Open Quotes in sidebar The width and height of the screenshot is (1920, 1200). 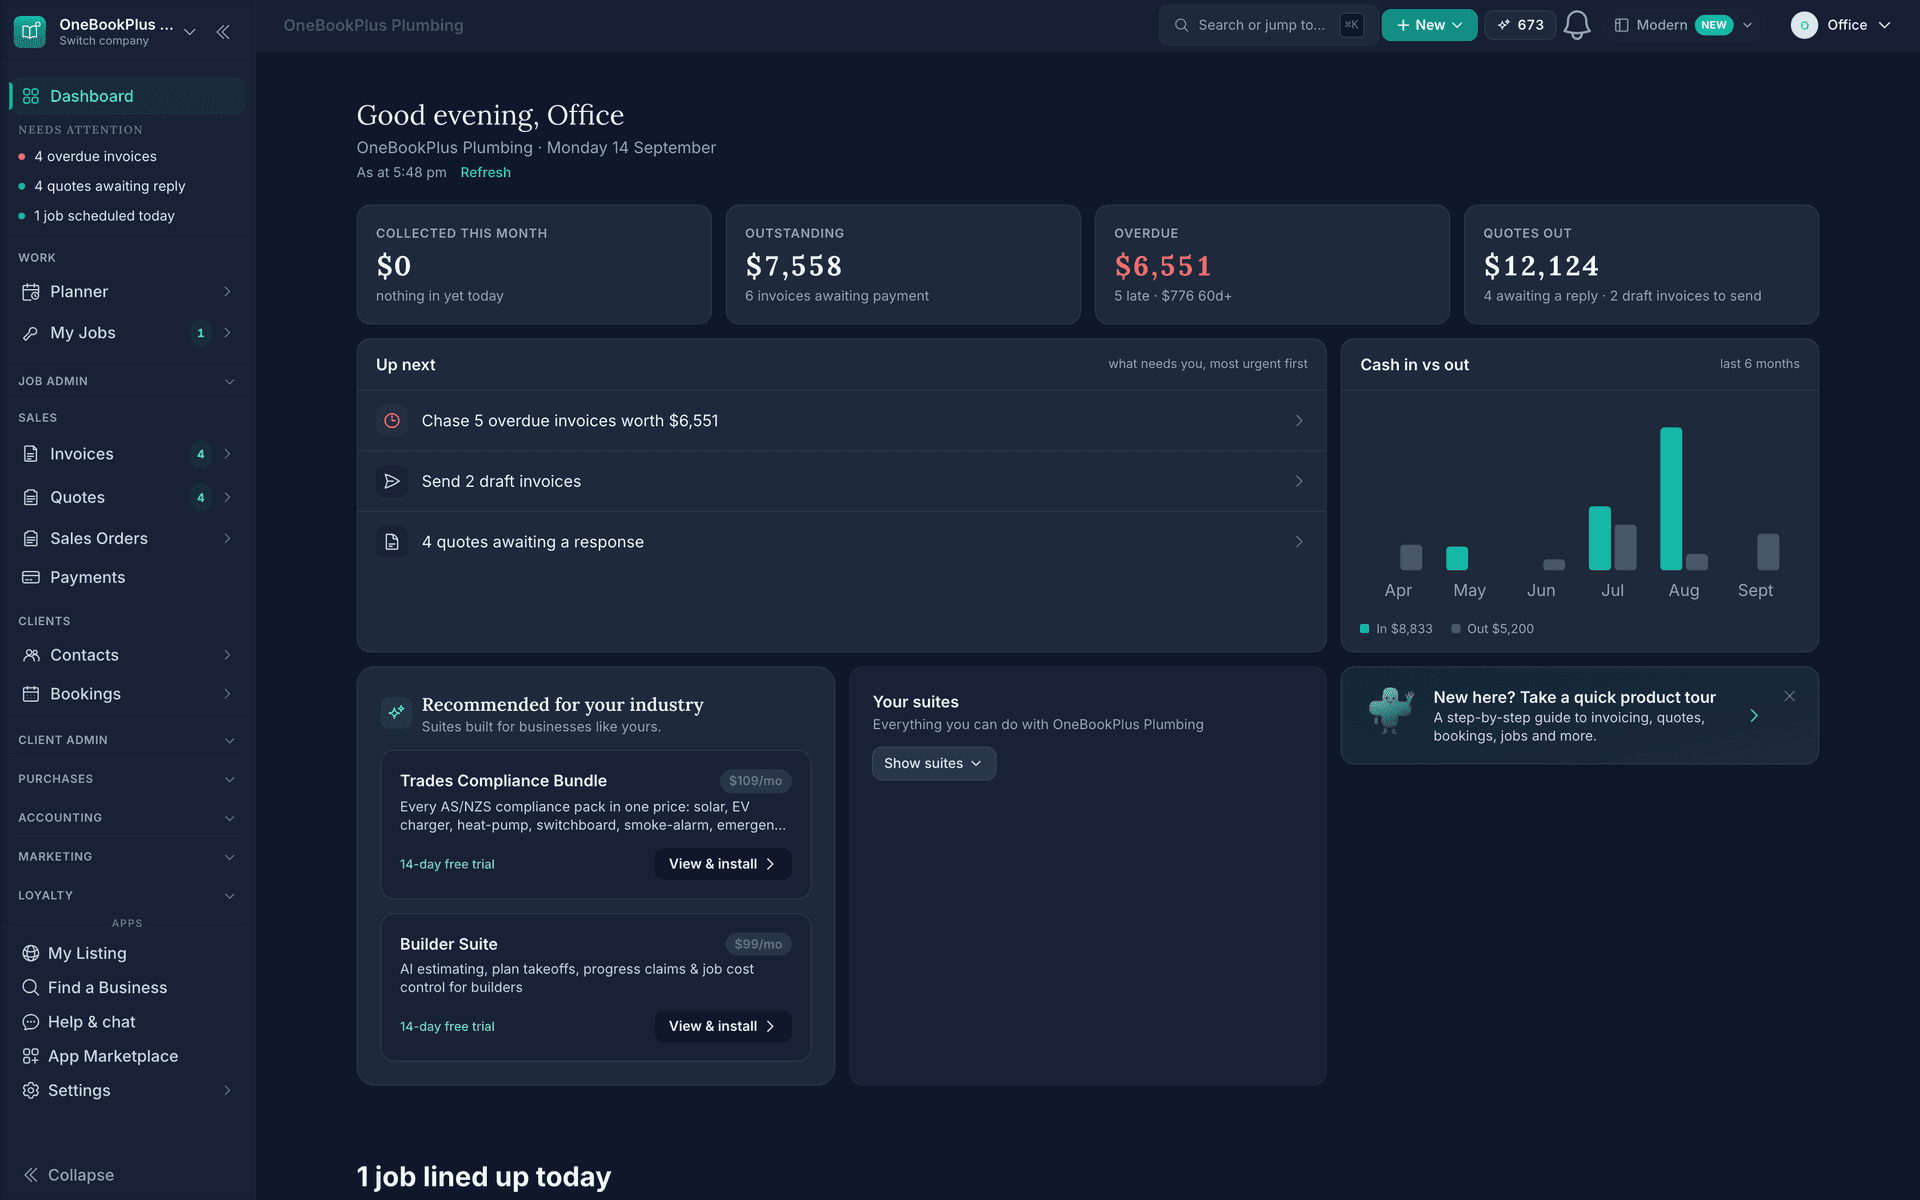click(127, 497)
